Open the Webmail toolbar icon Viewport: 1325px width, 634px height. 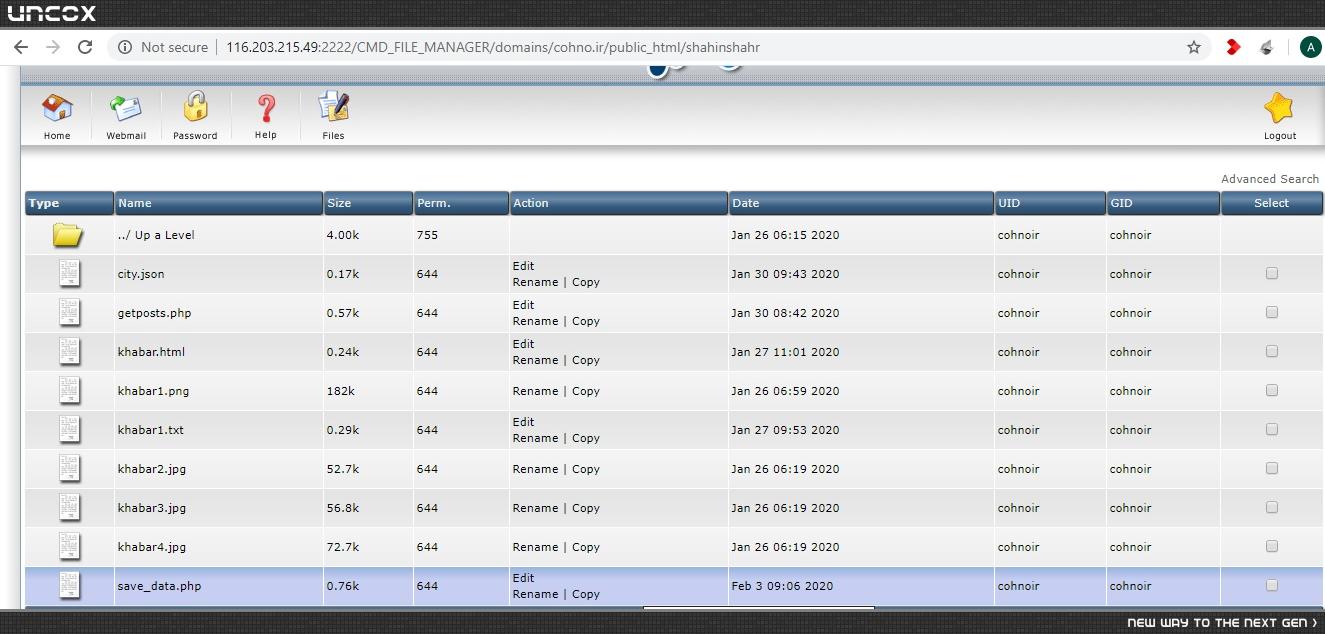[x=126, y=108]
